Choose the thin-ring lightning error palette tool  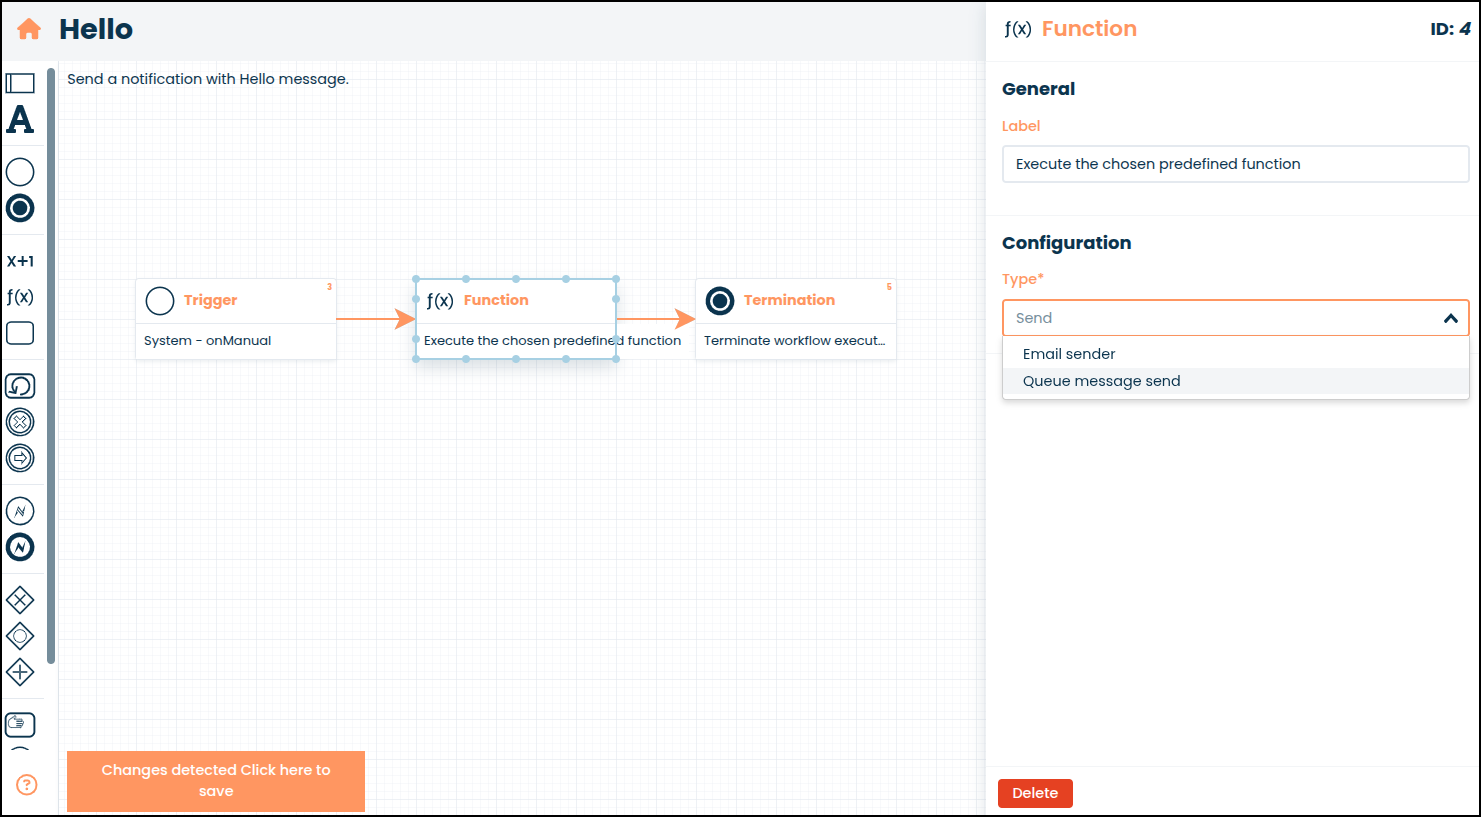click(x=20, y=511)
